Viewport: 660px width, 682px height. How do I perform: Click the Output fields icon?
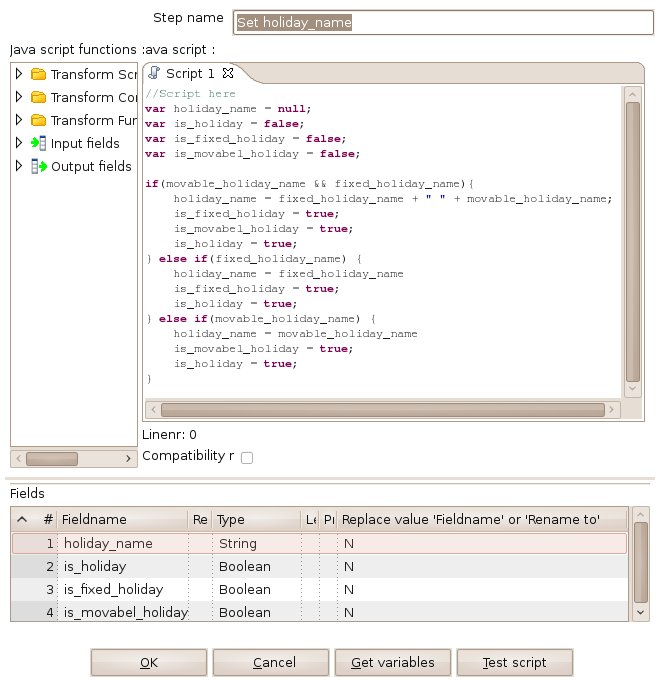[x=38, y=166]
